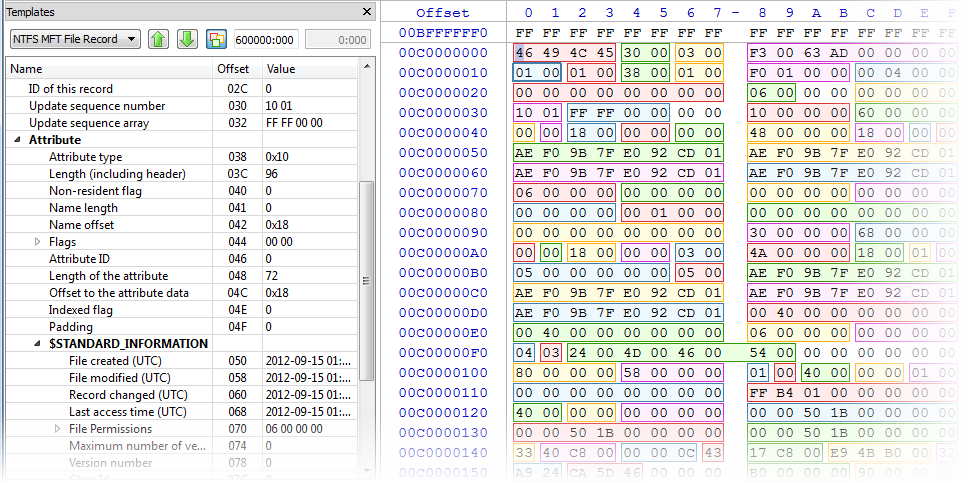Collapse the $STANDARD_INFORMATION section
The image size is (970, 483).
[x=38, y=344]
